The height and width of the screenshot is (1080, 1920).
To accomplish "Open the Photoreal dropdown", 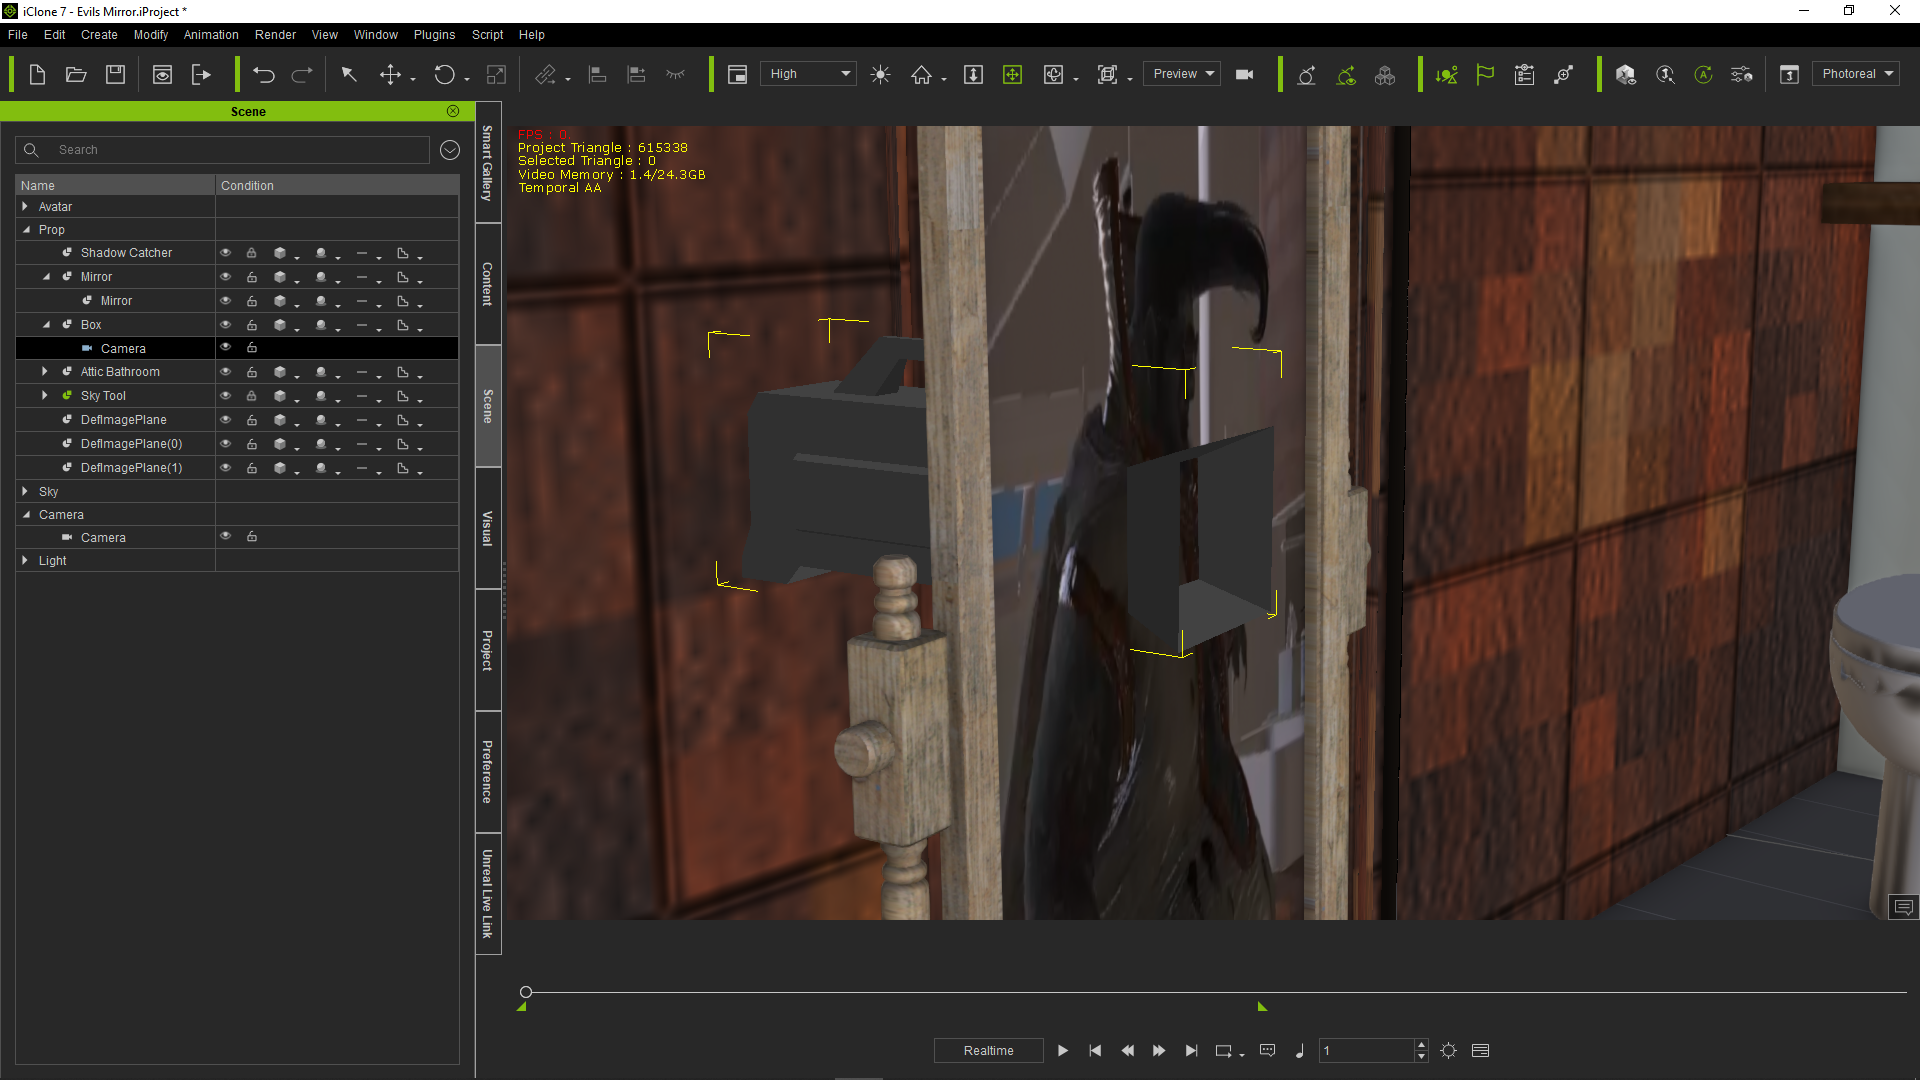I will point(1856,74).
